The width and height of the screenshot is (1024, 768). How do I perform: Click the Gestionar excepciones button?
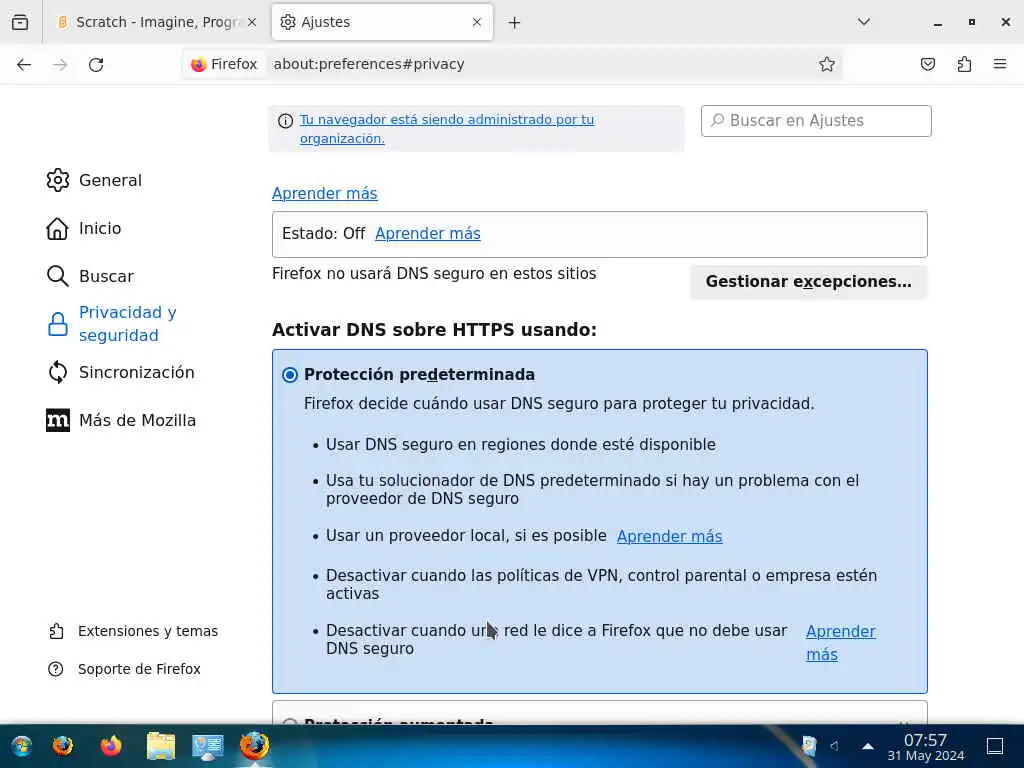tap(808, 282)
